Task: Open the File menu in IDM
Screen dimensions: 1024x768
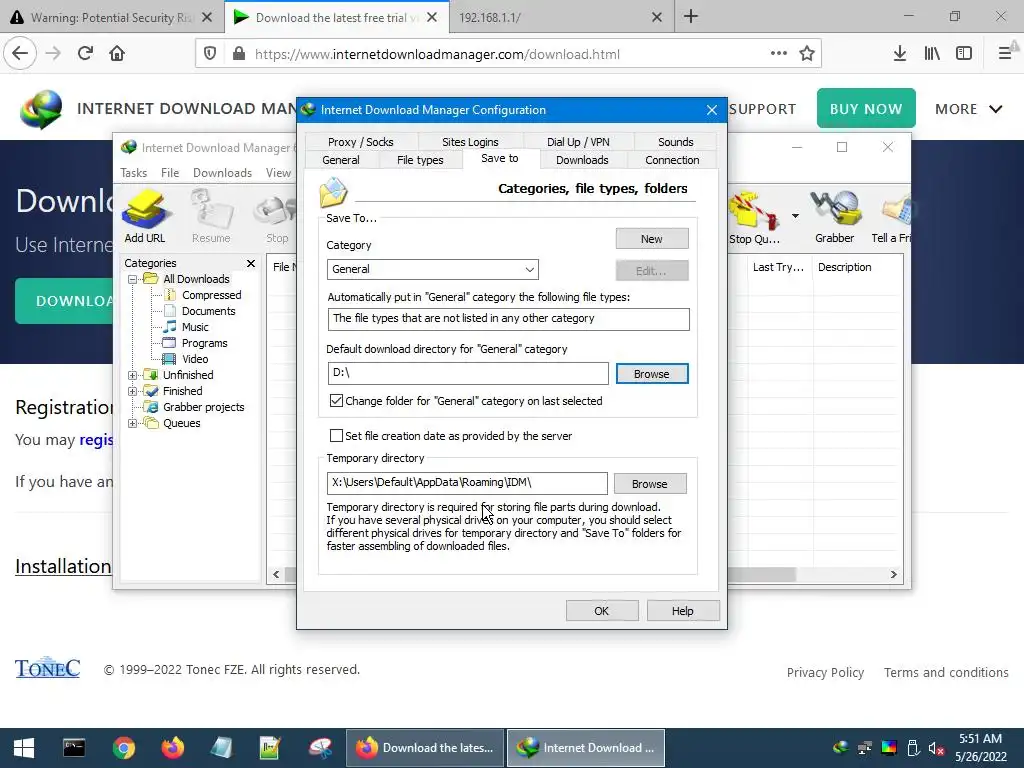Action: click(170, 173)
